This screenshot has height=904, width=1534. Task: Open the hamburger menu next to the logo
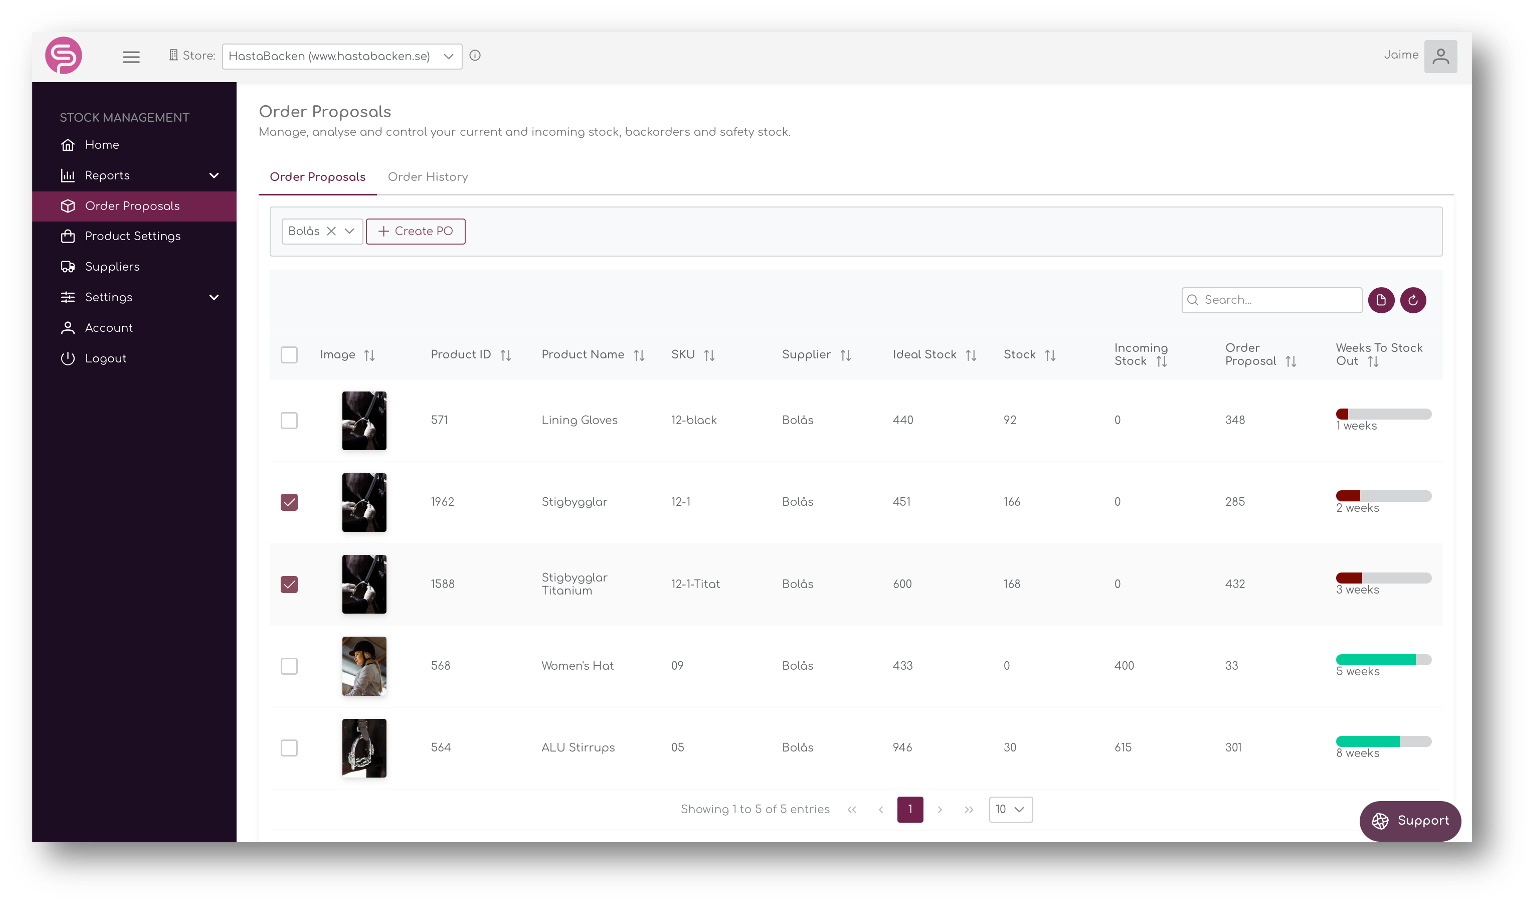[131, 56]
